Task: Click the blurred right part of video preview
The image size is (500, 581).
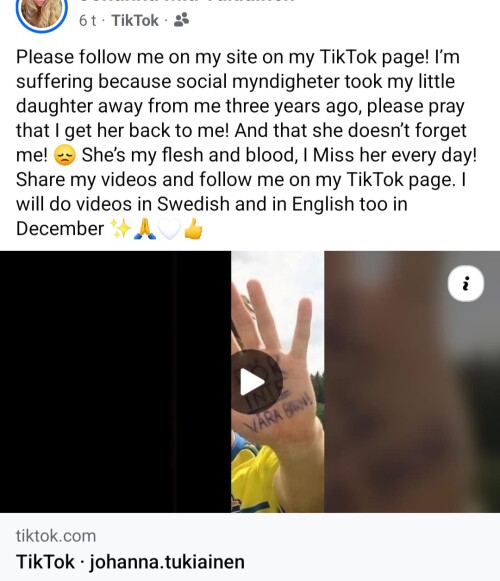Action: [412, 382]
